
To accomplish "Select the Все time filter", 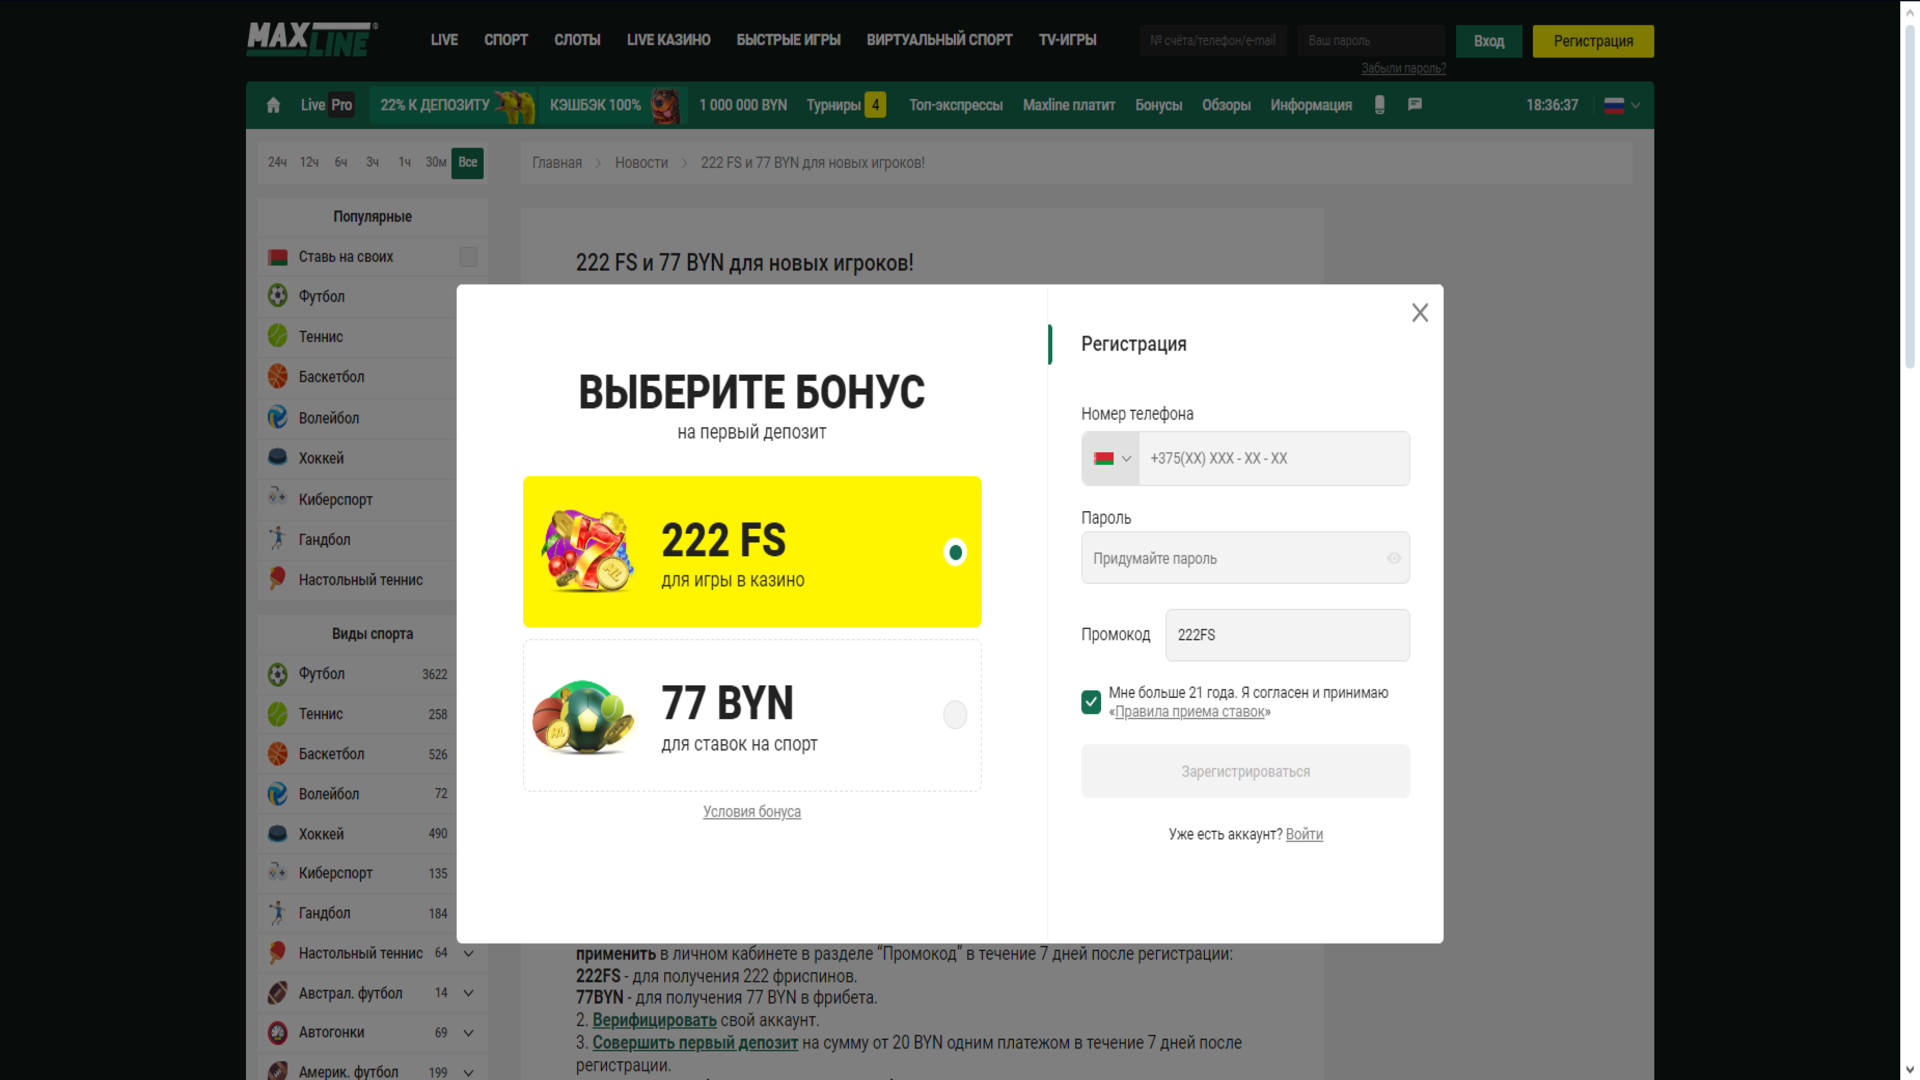I will click(468, 162).
